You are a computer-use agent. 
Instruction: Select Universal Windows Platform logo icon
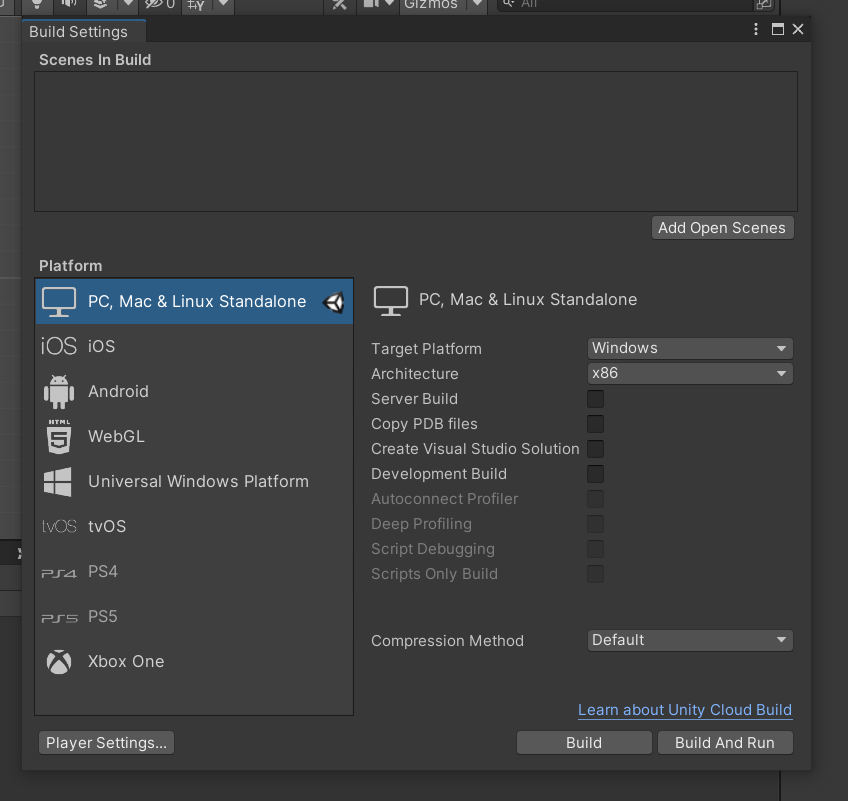click(x=58, y=481)
